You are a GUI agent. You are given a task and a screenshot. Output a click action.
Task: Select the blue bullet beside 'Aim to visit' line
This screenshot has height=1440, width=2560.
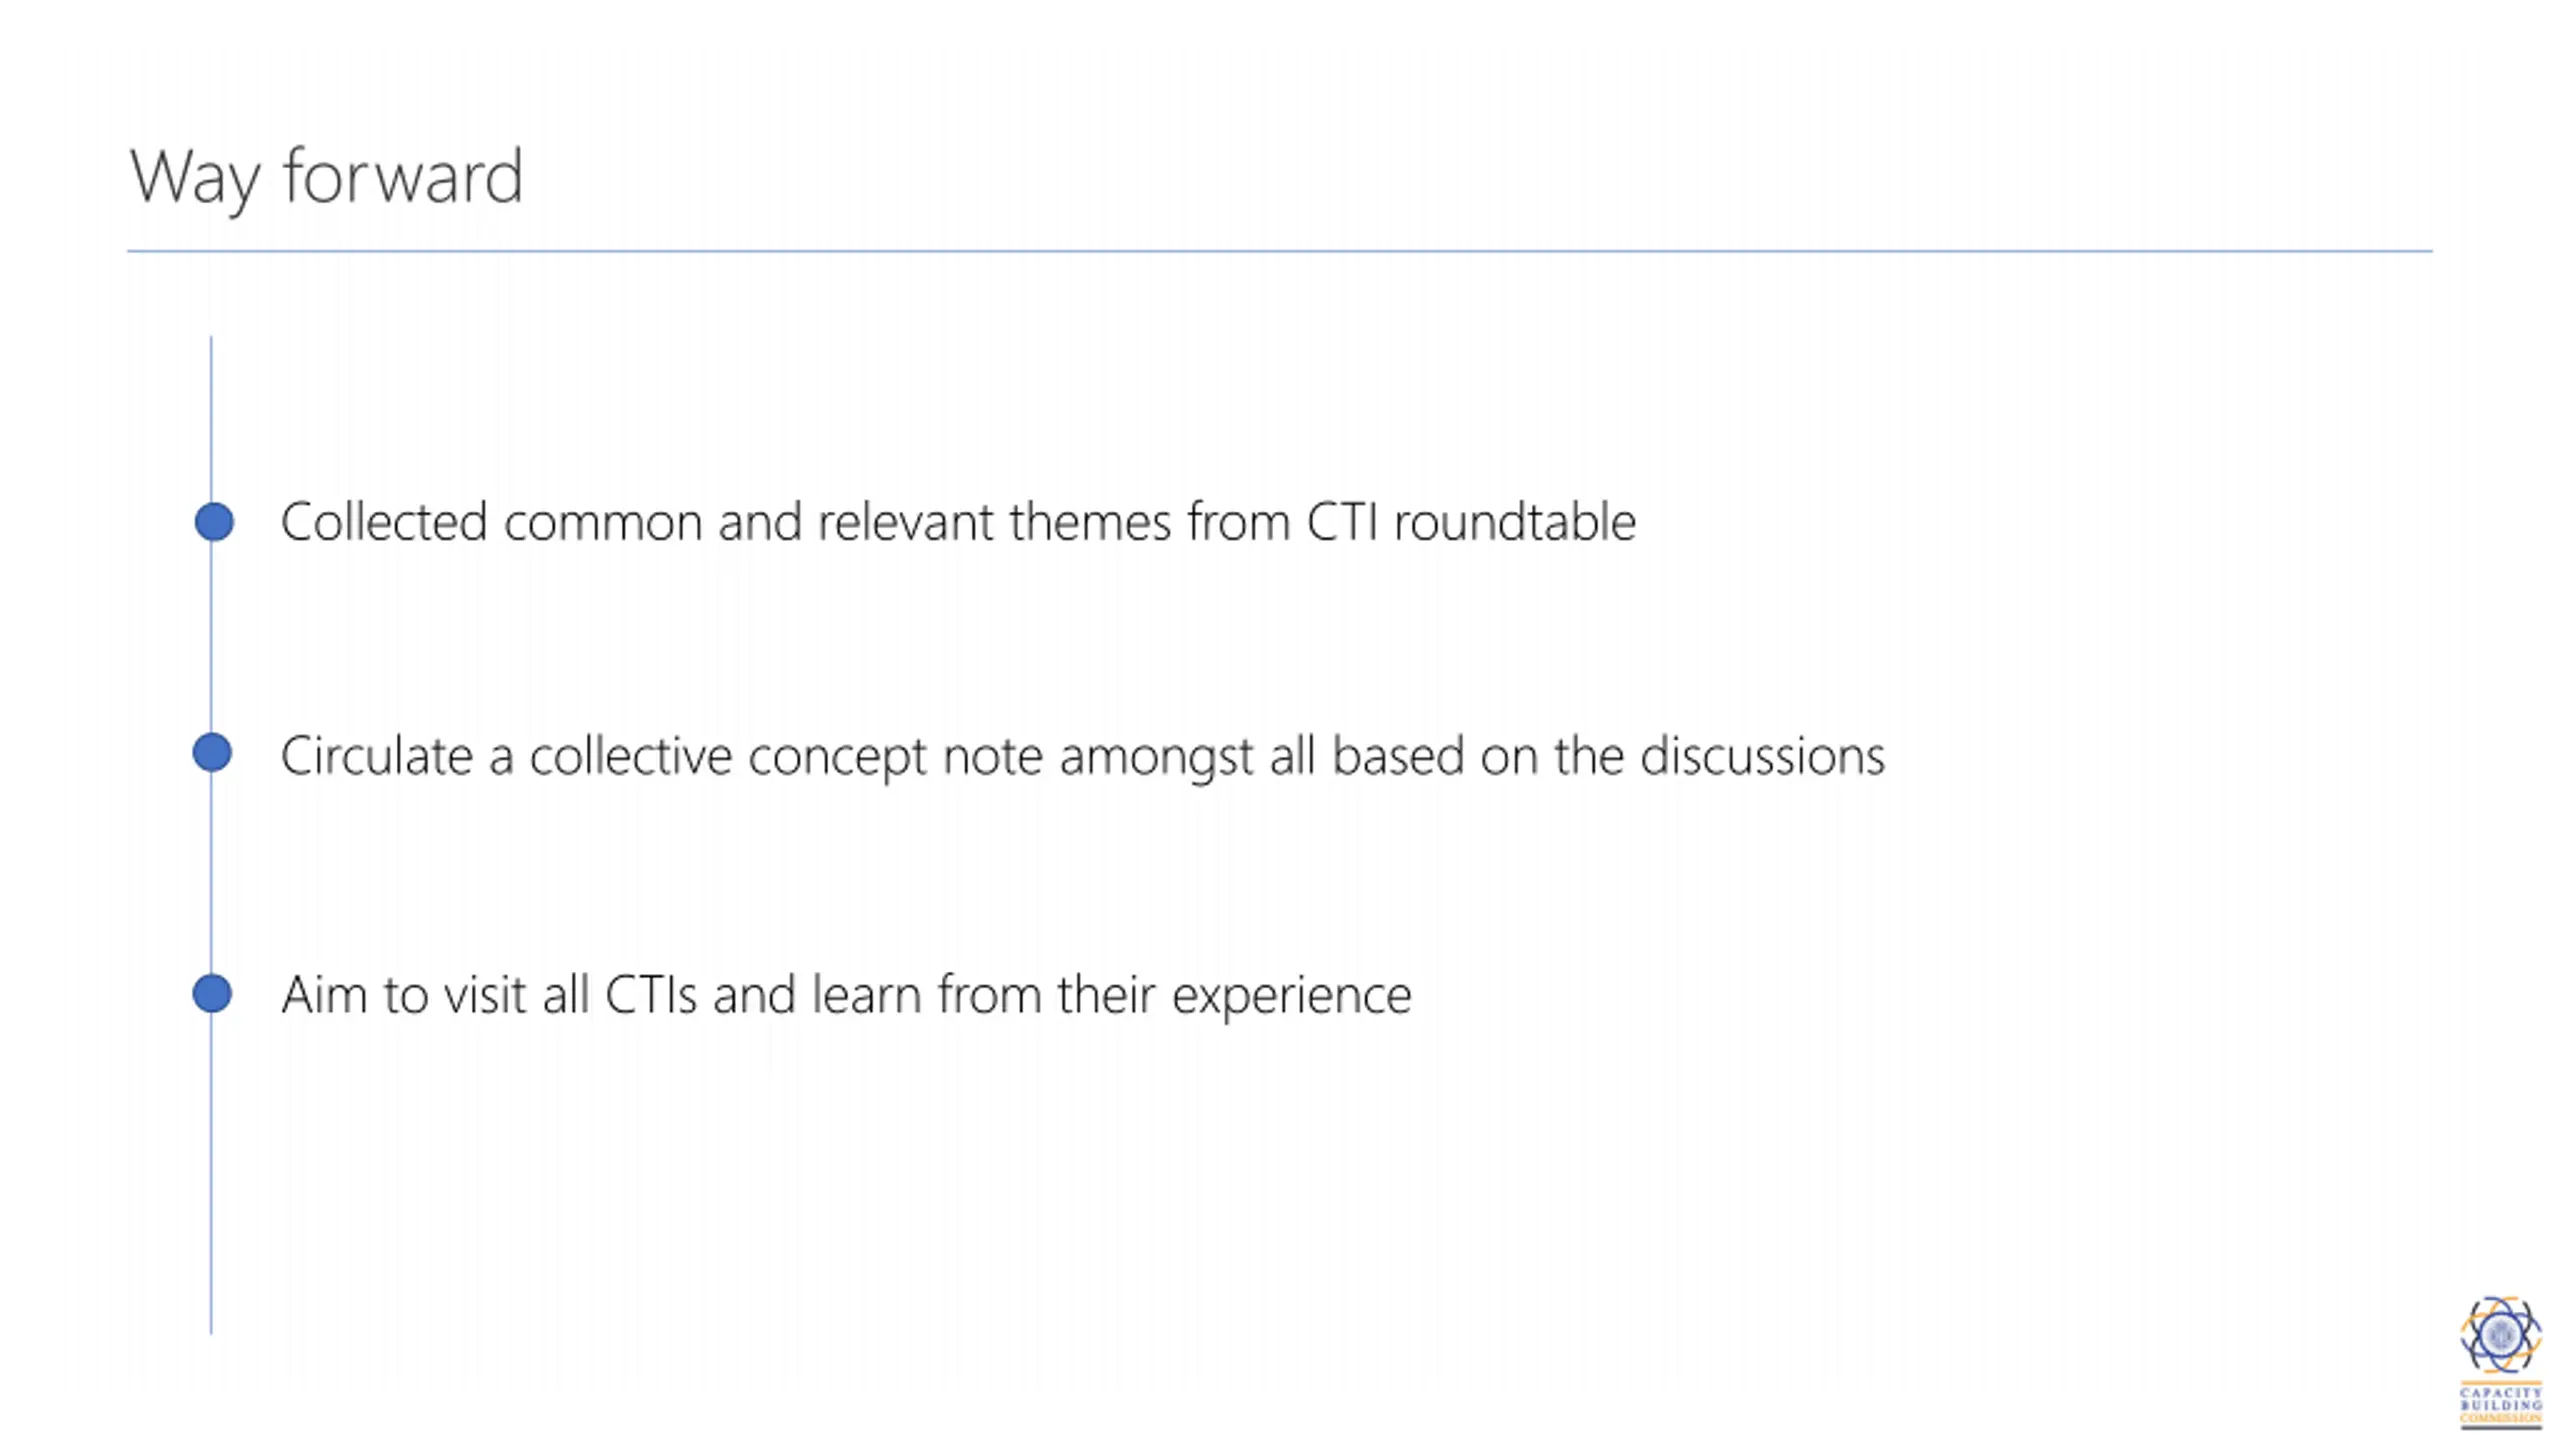pos(212,993)
